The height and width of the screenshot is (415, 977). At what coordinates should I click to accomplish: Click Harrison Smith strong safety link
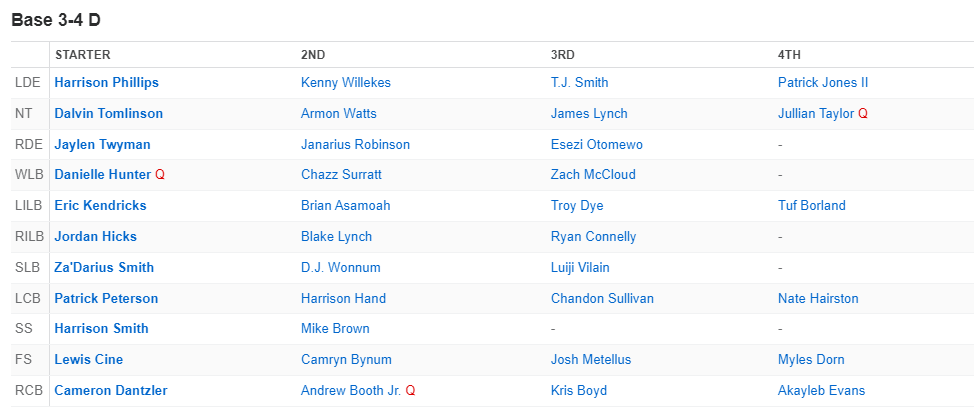[x=101, y=329]
